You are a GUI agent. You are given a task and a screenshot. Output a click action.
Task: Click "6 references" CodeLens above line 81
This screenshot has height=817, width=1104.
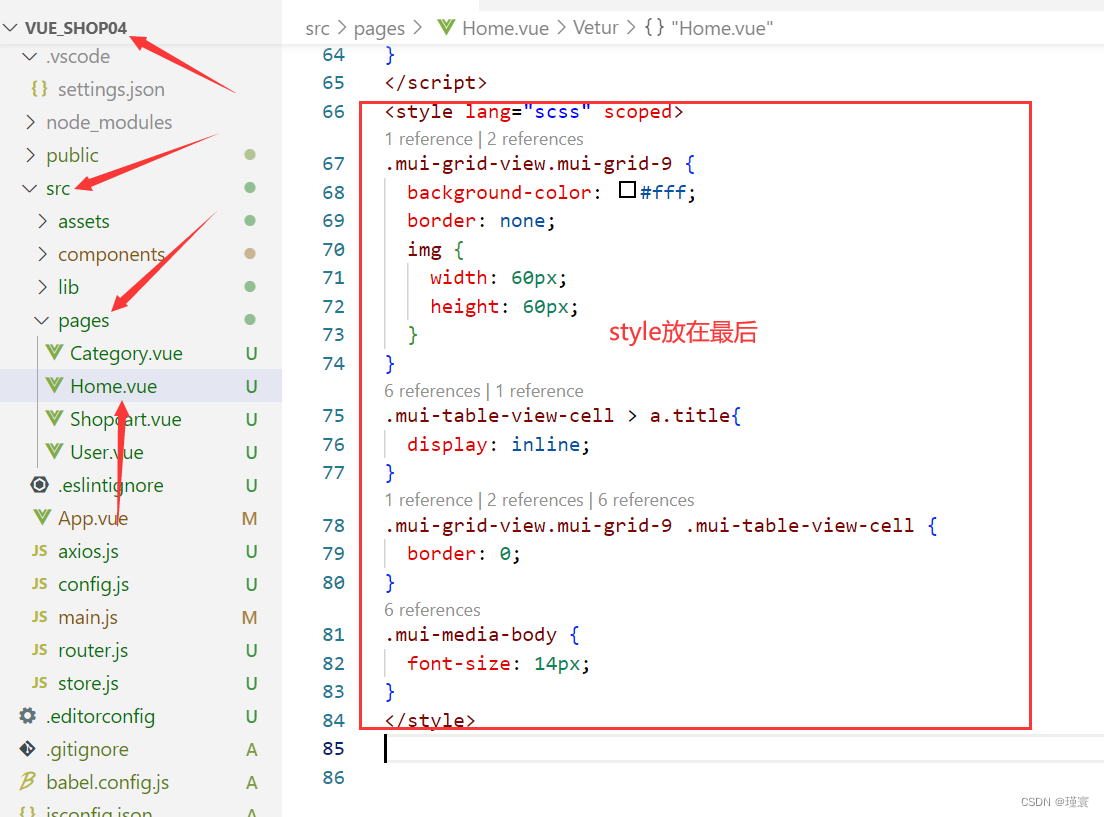[432, 610]
